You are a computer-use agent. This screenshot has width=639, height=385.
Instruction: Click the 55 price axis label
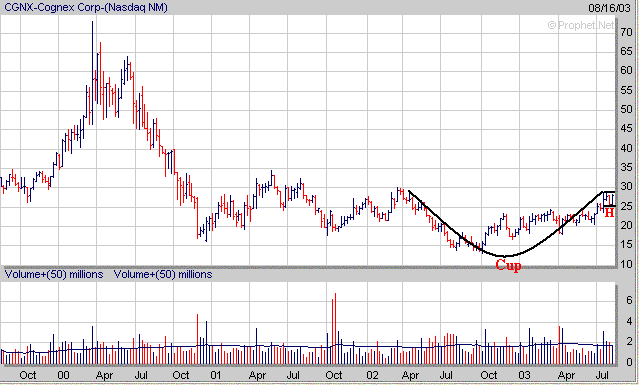[x=626, y=90]
